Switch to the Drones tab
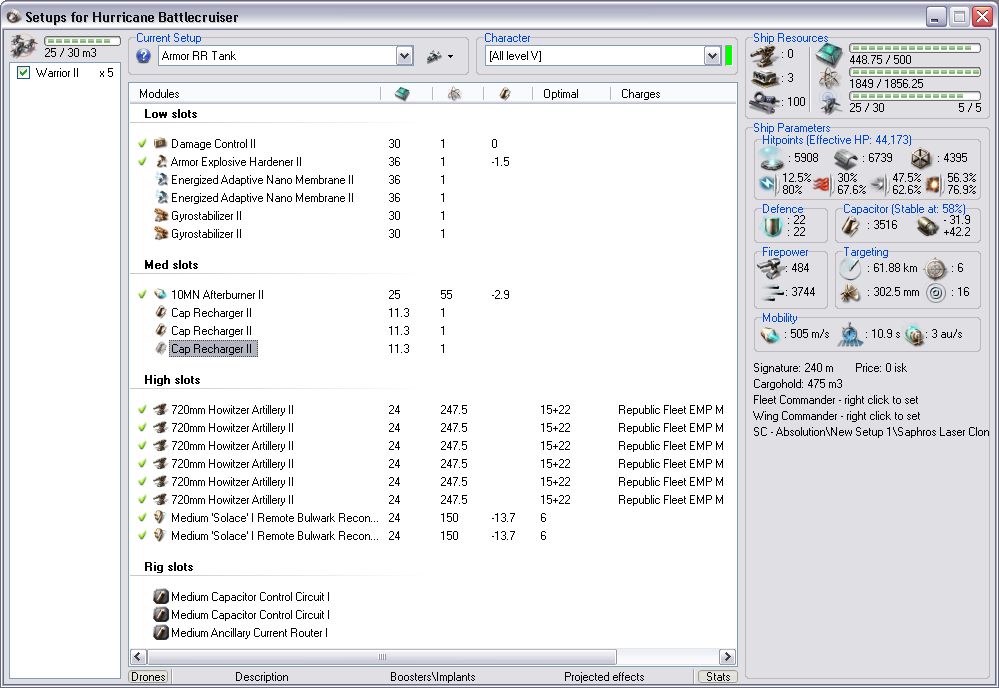The width and height of the screenshot is (999, 688). coord(148,677)
